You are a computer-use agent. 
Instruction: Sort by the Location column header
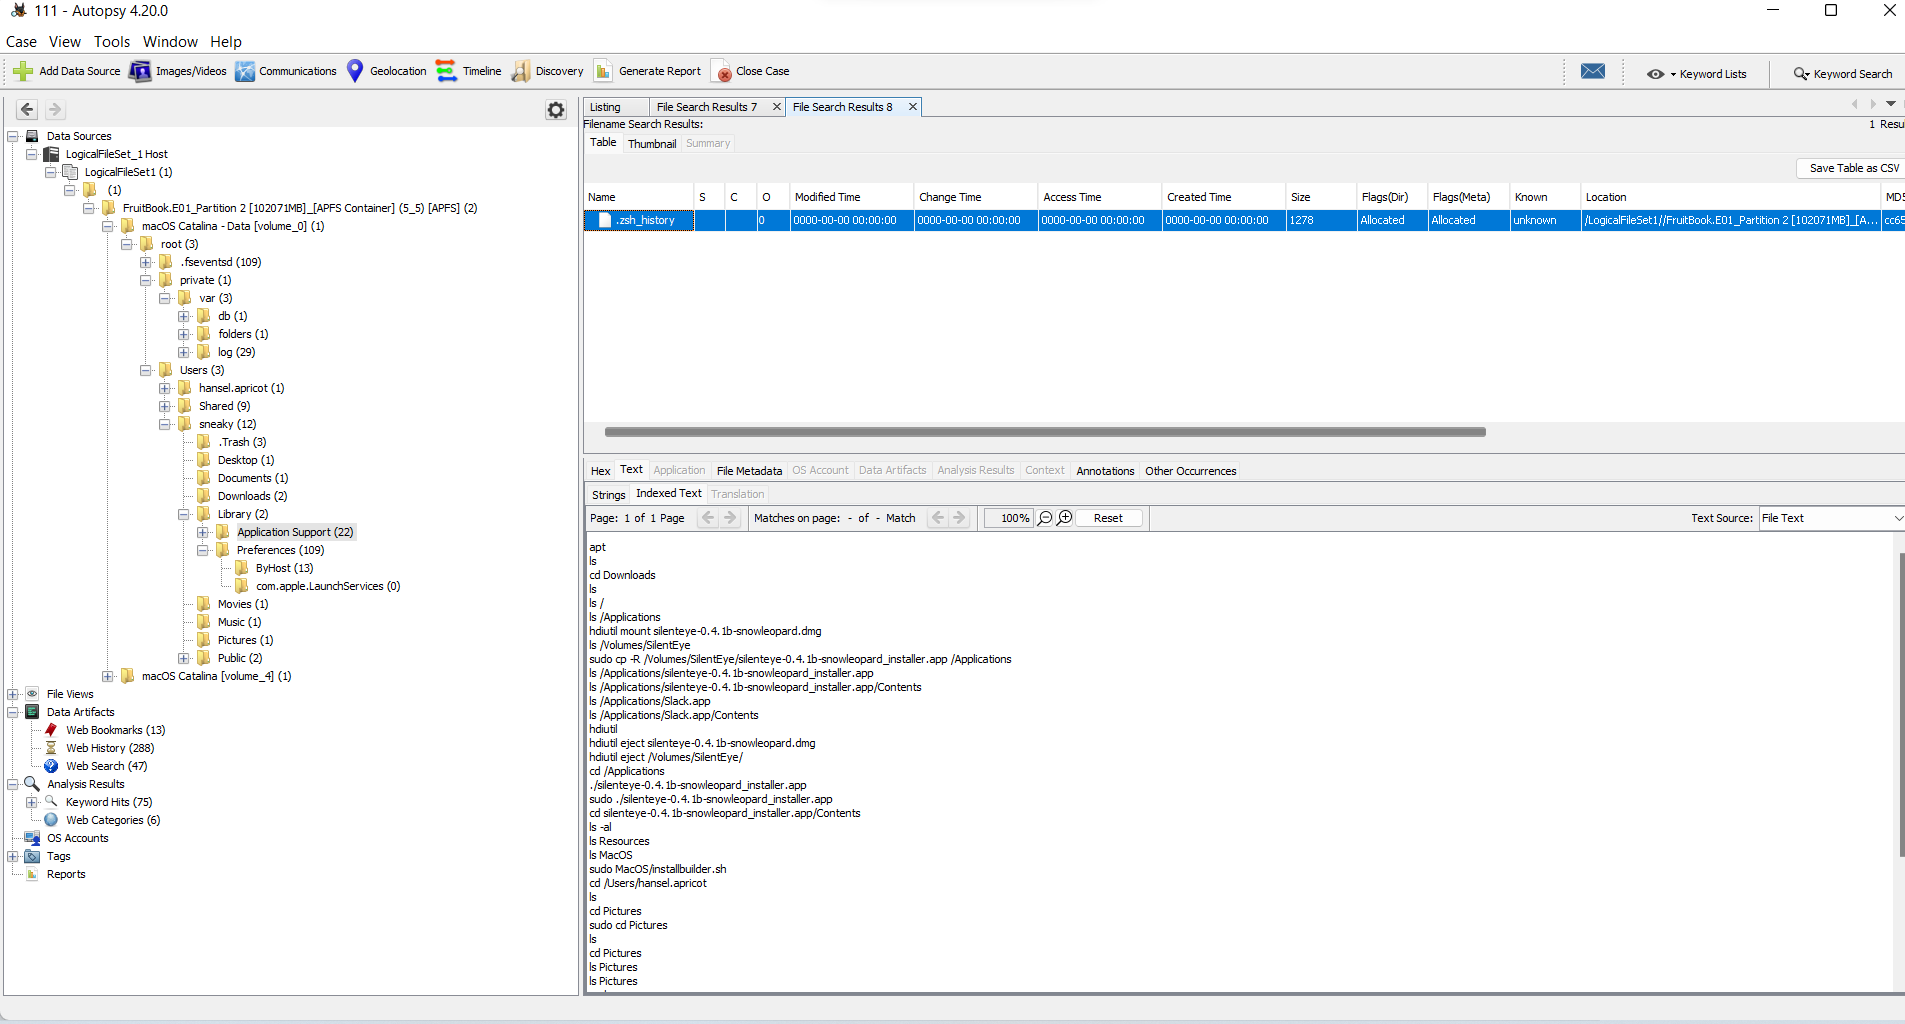pos(1730,197)
